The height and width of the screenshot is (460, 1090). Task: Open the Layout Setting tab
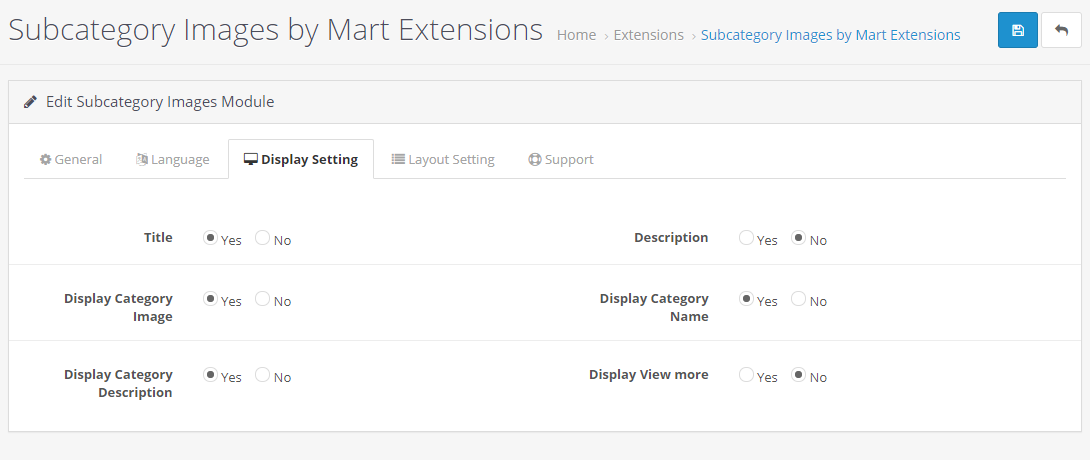(x=443, y=159)
